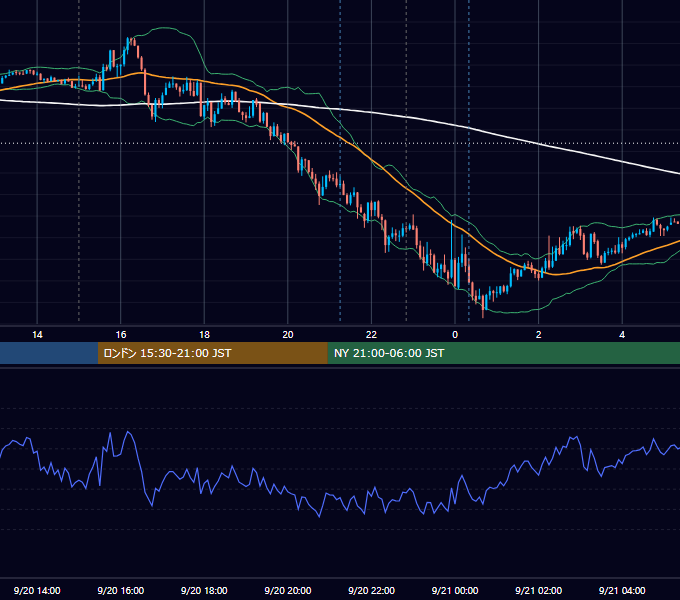
Task: Select the ロンドン 15:30-21:00 JST session band
Action: pos(212,353)
